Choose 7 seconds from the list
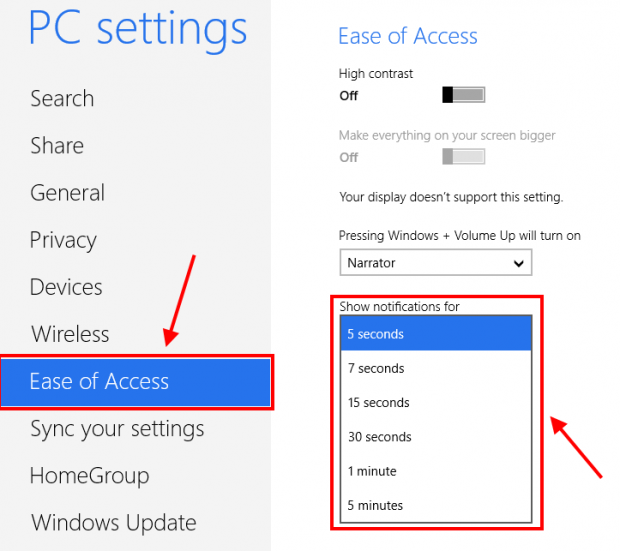Image resolution: width=620 pixels, height=551 pixels. 436,368
